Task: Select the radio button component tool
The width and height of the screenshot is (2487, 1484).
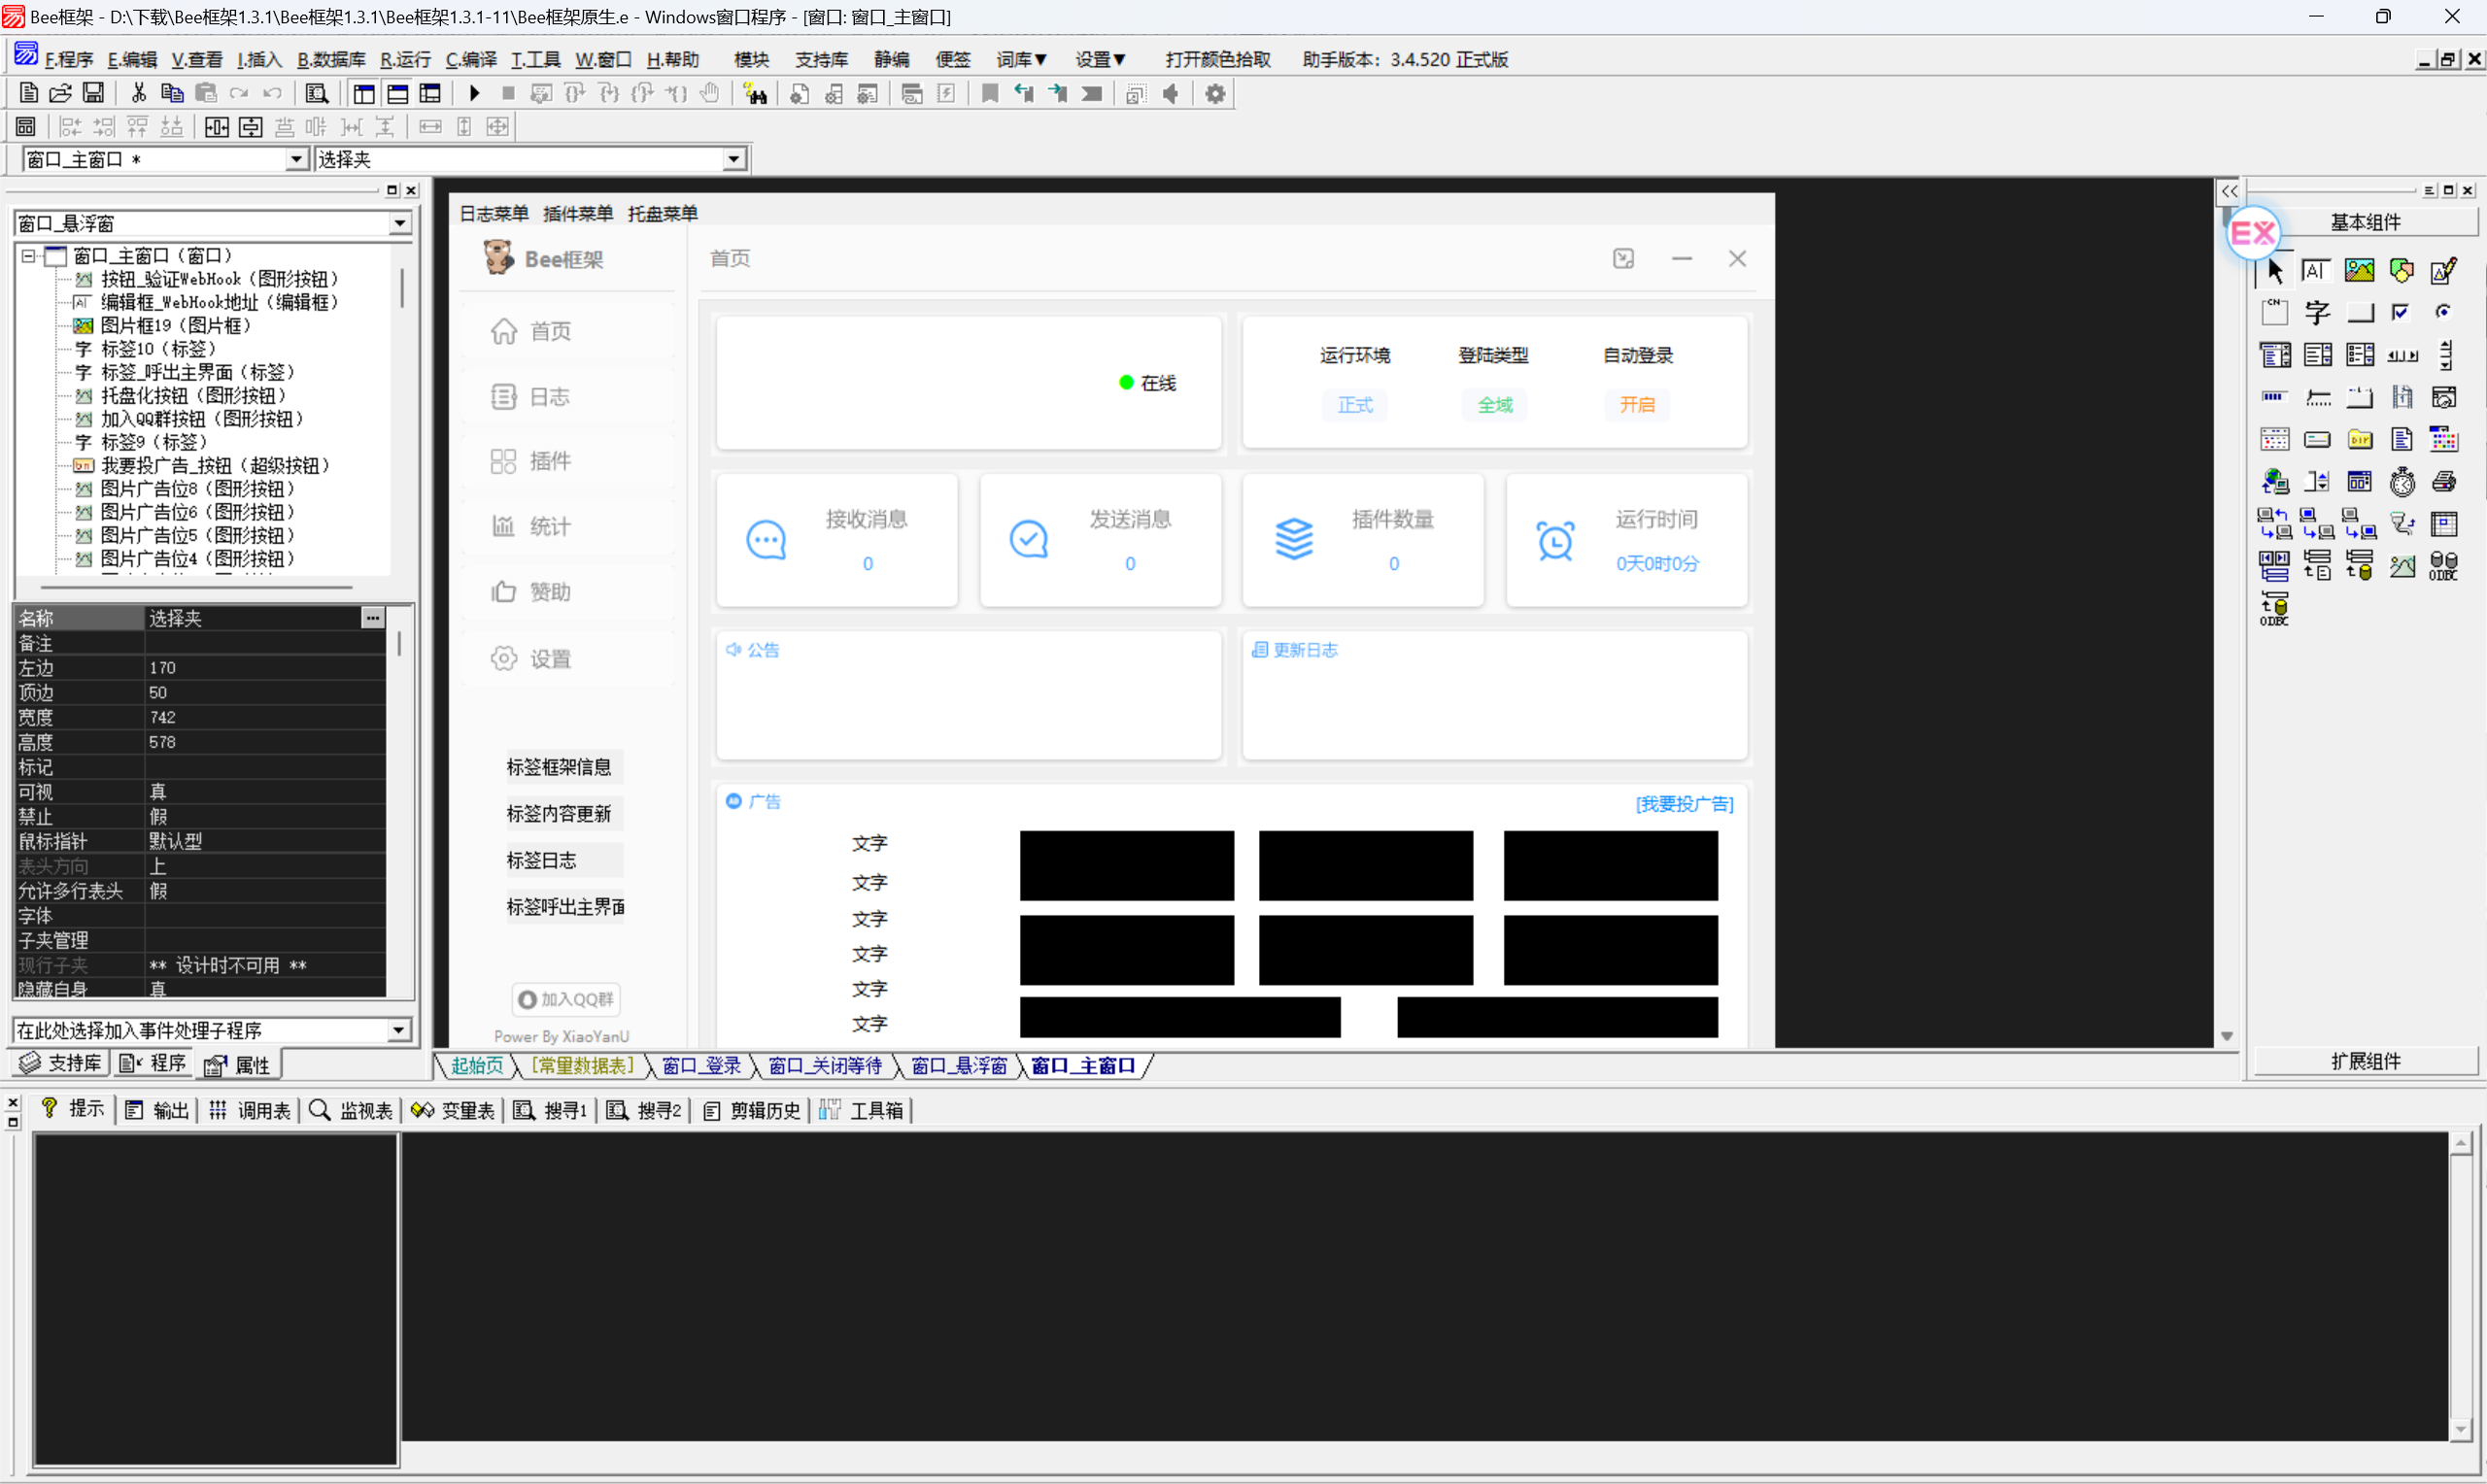Action: pyautogui.click(x=2443, y=312)
